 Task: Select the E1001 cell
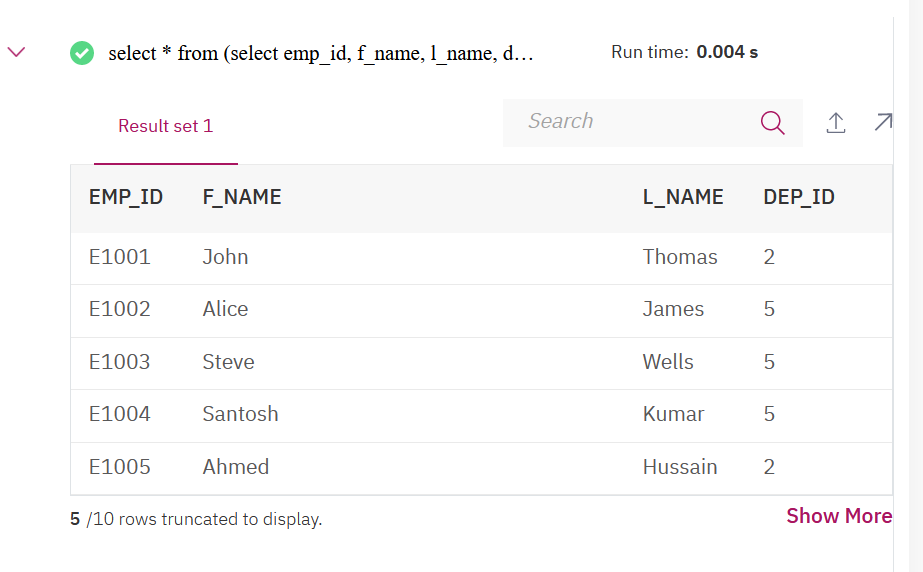pos(119,257)
